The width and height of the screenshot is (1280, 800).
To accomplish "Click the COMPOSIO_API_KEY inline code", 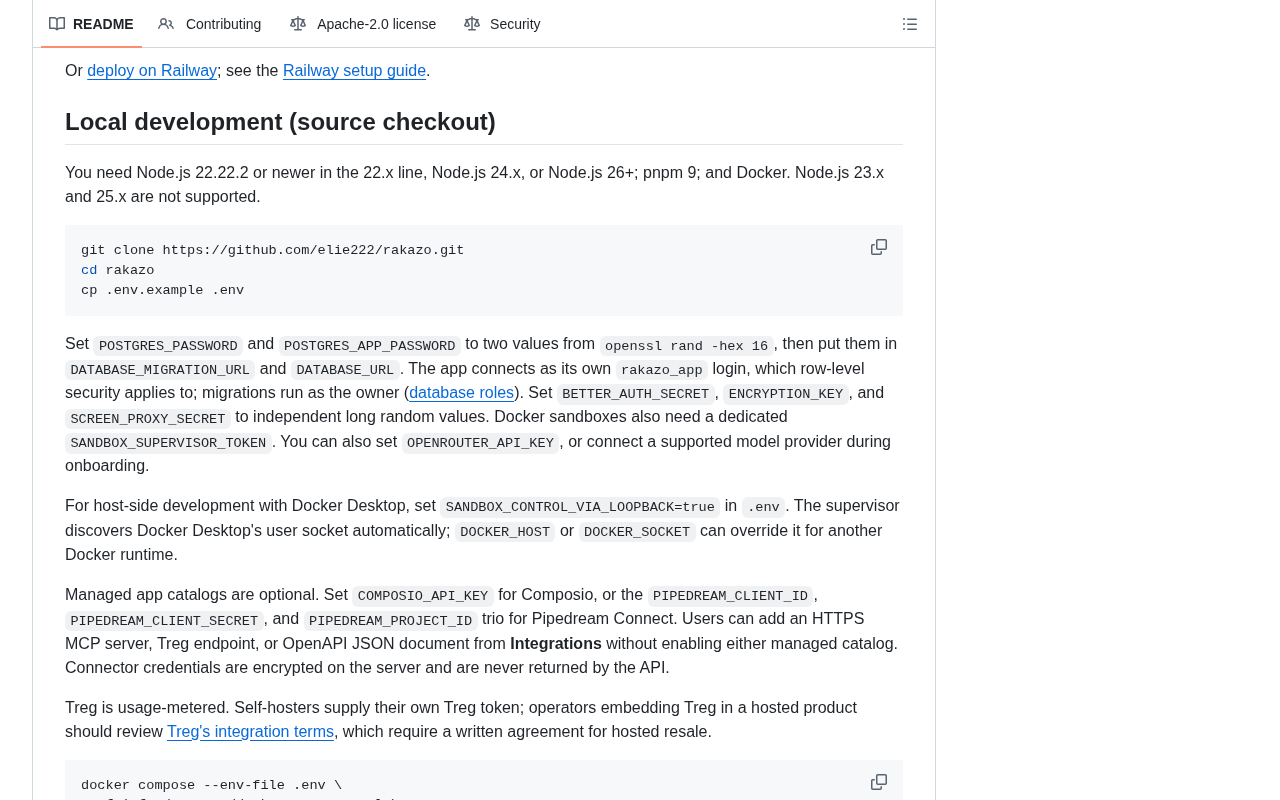I will click(x=423, y=596).
